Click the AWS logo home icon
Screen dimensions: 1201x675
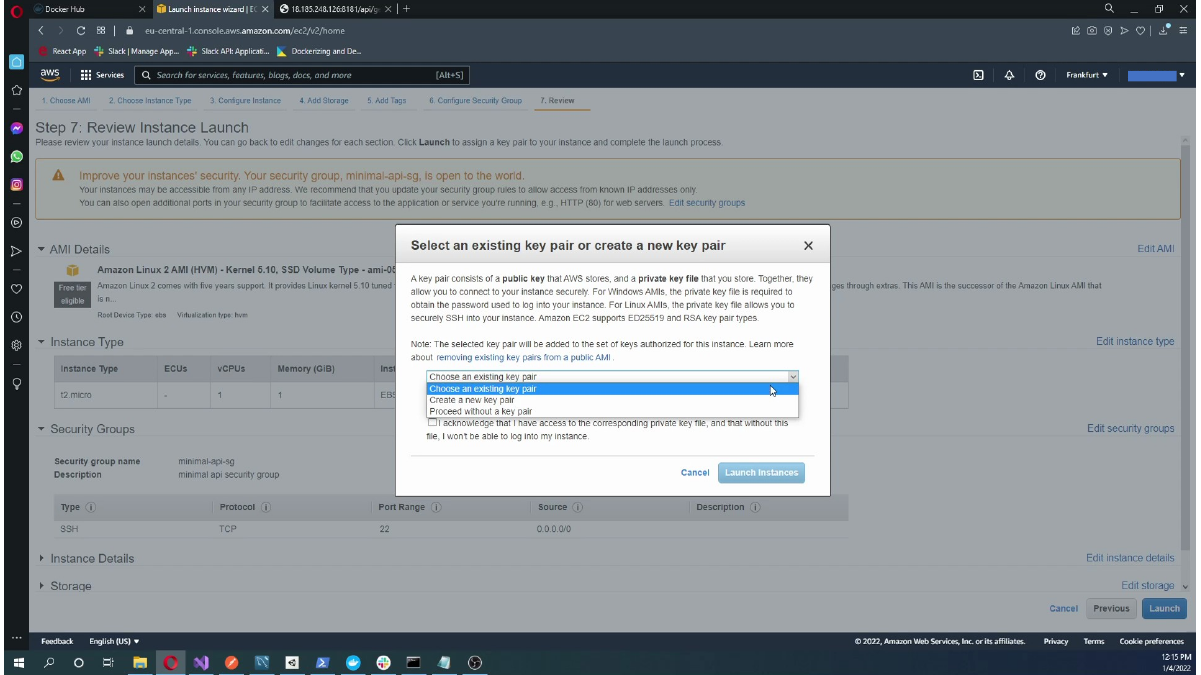click(49, 75)
